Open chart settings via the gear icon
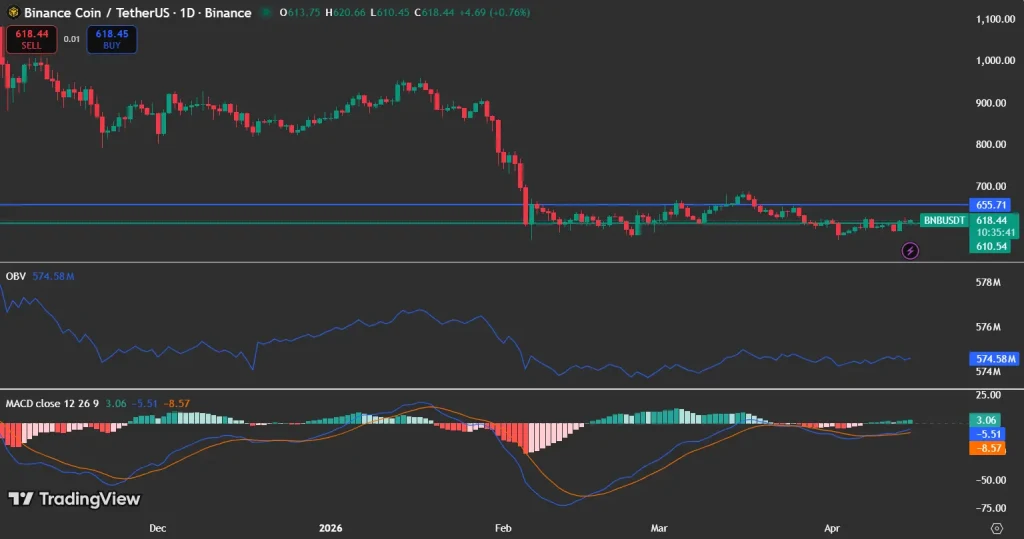 click(997, 528)
